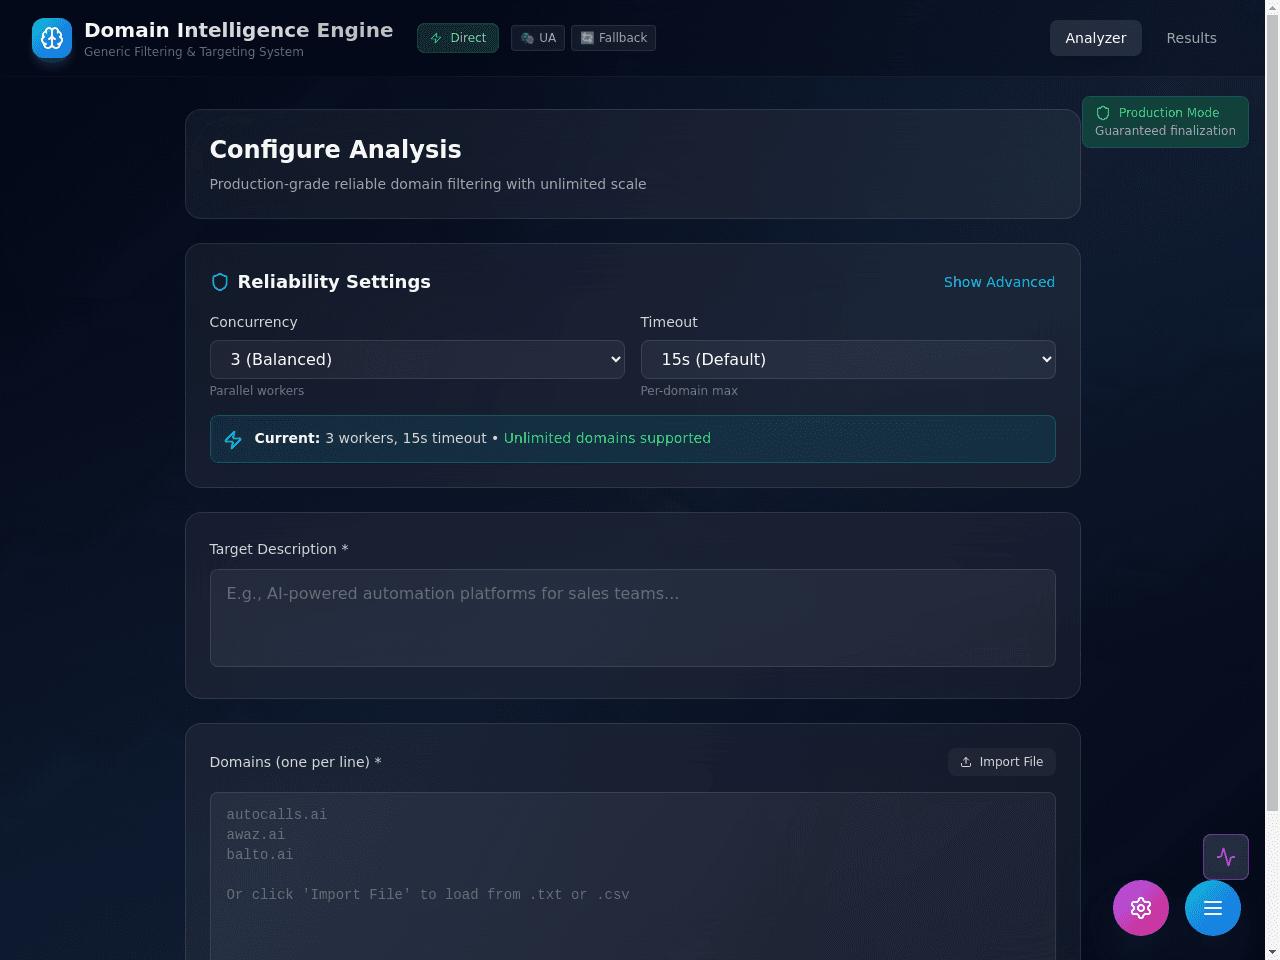Click the shield icon beside Reliability Settings
Viewport: 1280px width, 960px height.
pos(220,282)
